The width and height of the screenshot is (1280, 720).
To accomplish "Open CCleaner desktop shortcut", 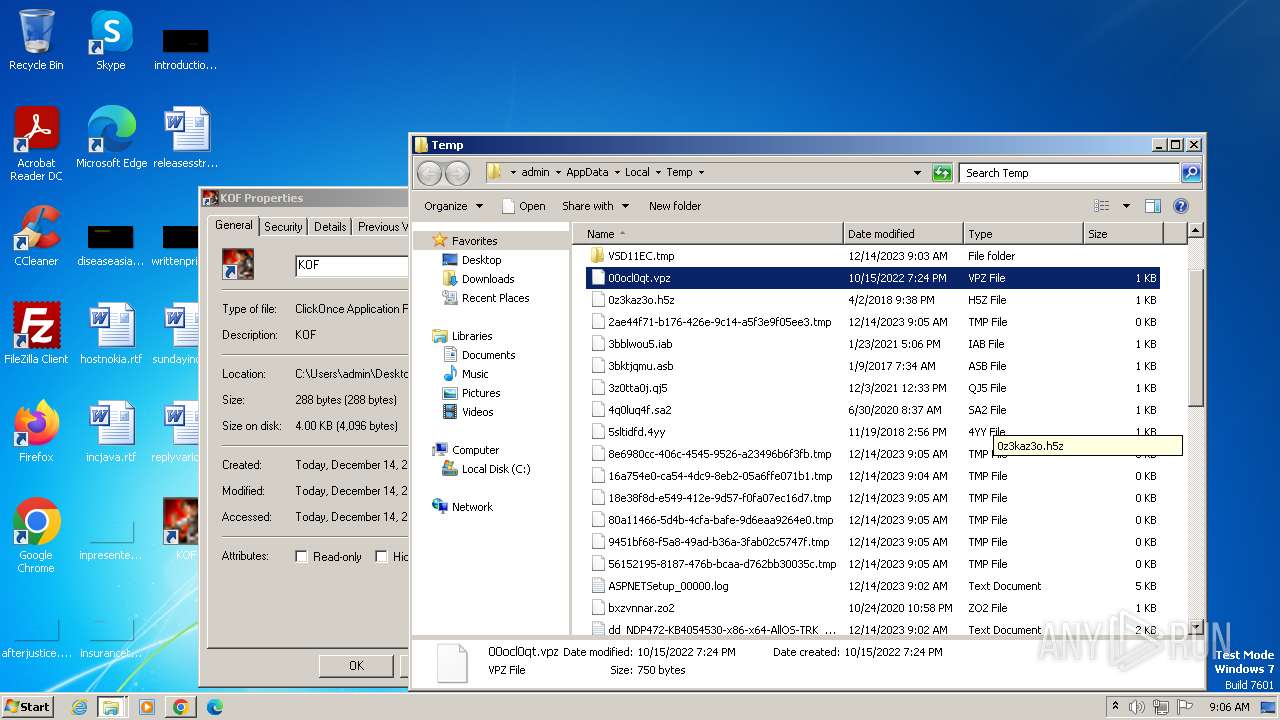I will click(36, 236).
